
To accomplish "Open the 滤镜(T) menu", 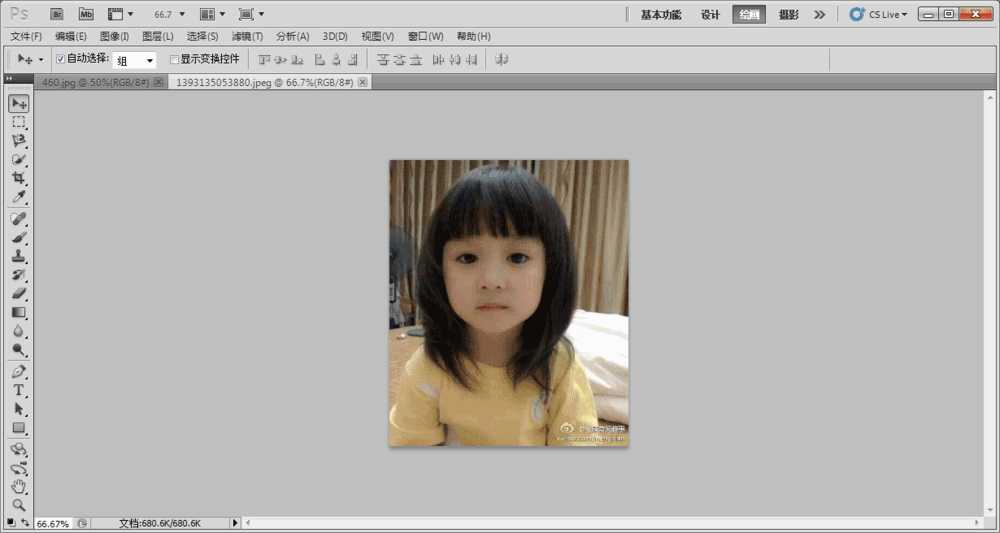I will (x=247, y=36).
